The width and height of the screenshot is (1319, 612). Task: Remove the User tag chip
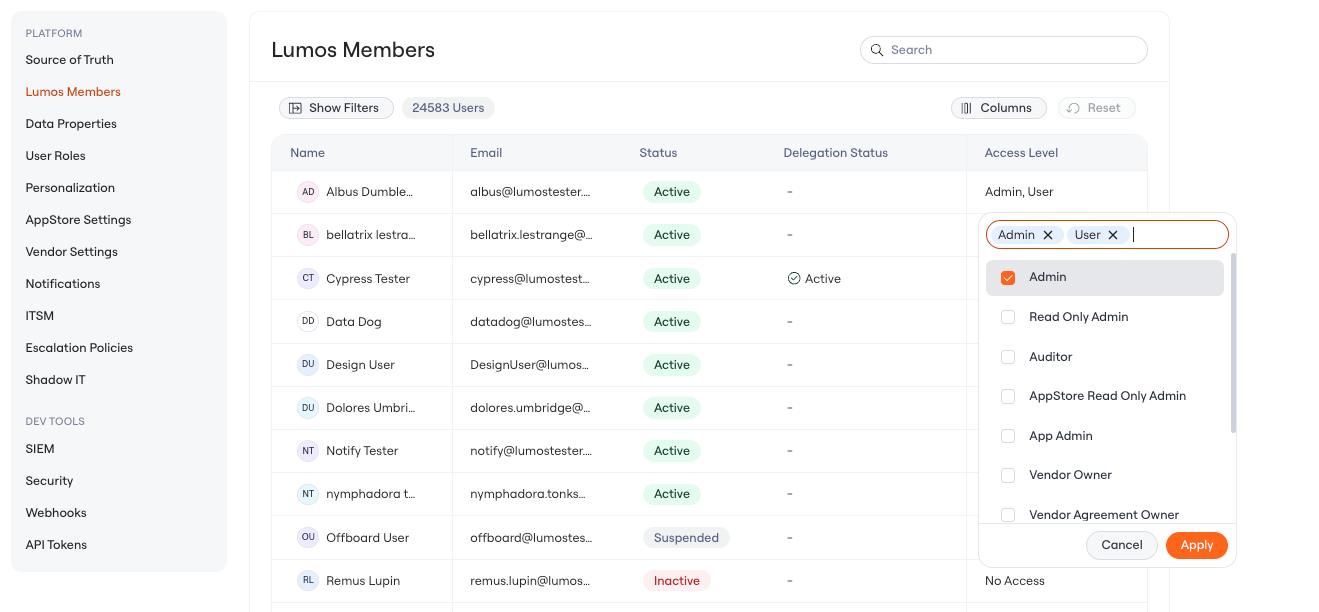(x=1113, y=235)
